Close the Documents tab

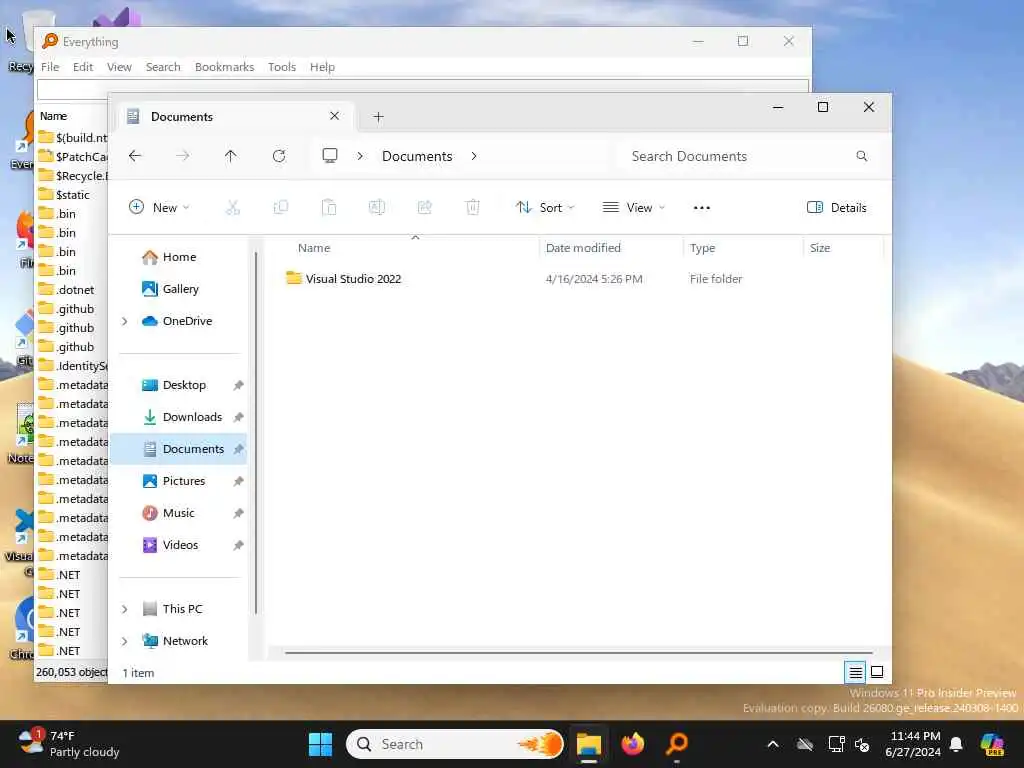pos(334,116)
